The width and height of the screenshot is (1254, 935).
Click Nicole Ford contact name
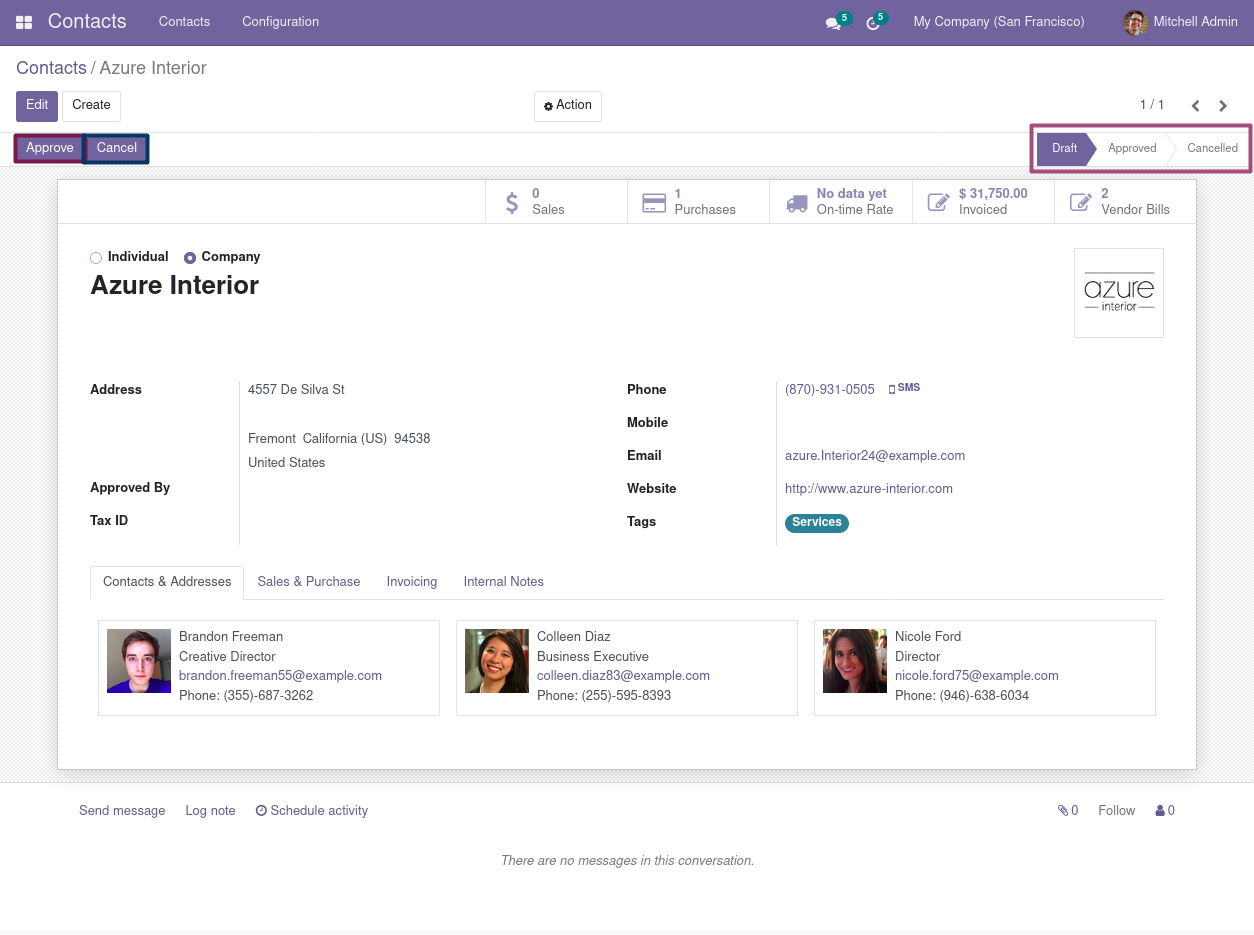tap(928, 637)
